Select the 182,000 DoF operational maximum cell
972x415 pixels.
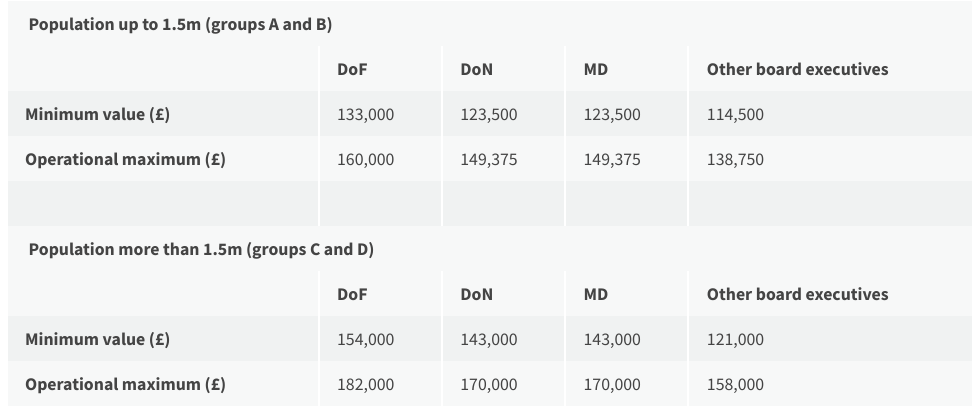point(366,385)
